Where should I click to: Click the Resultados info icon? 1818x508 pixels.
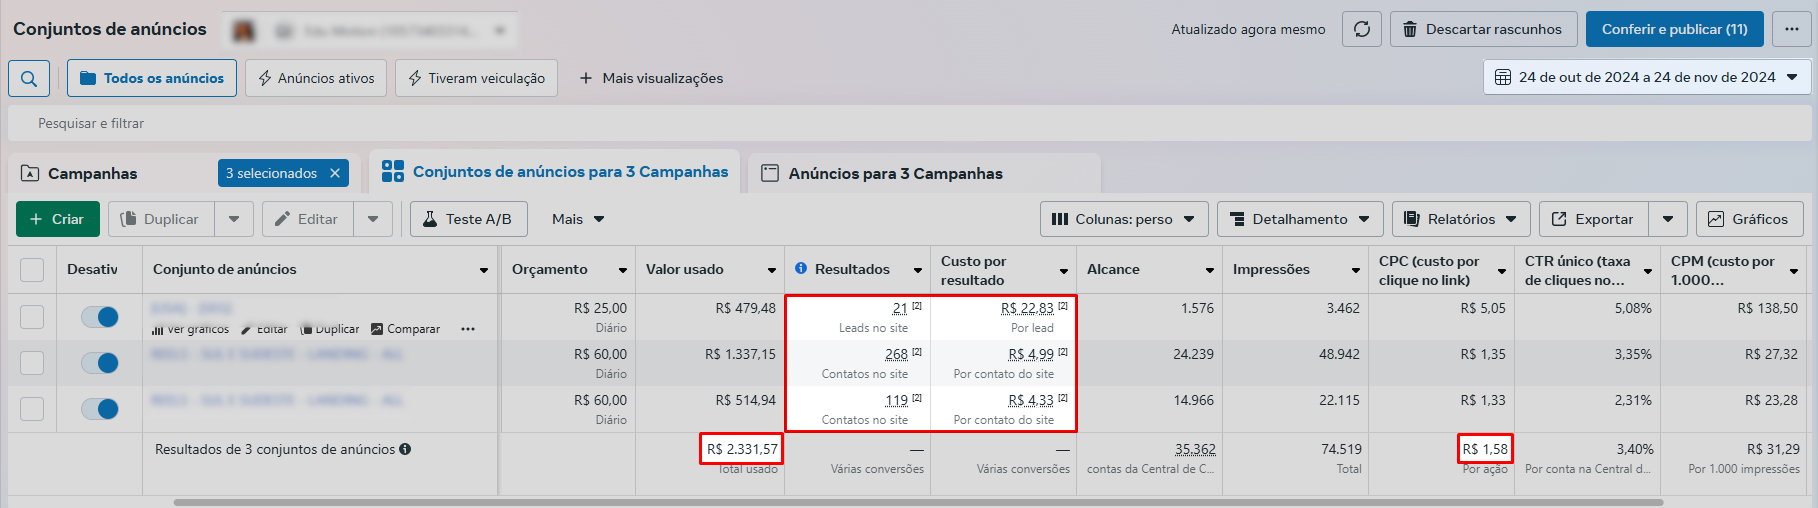tap(801, 269)
